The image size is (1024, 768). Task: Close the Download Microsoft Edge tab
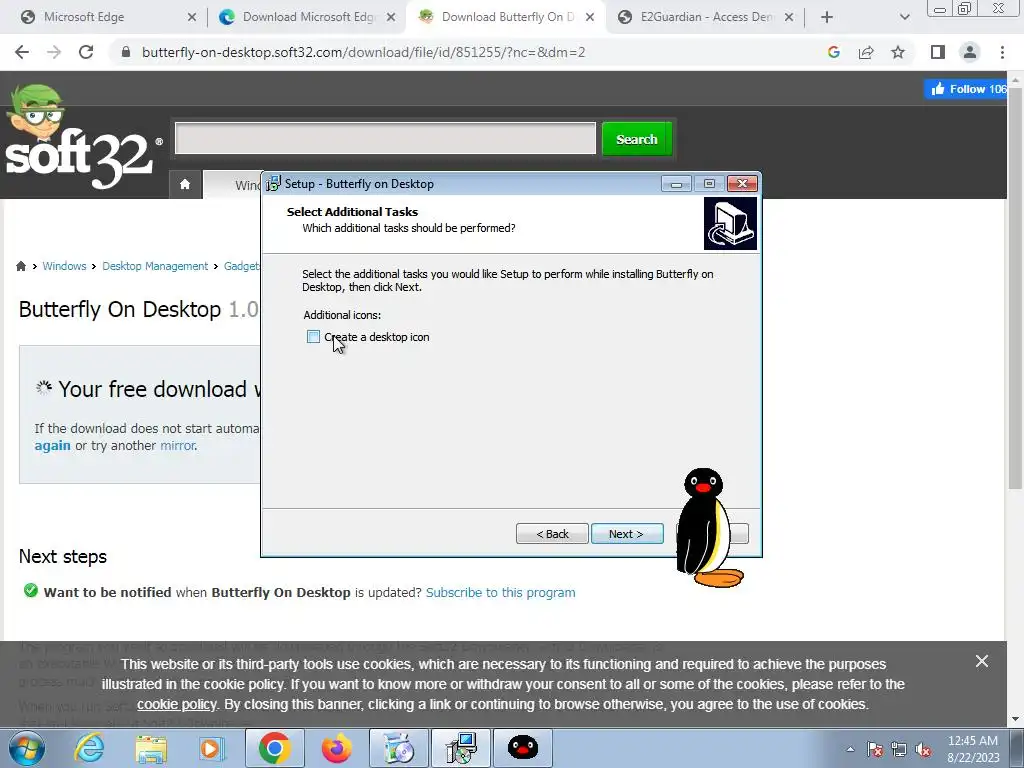click(391, 18)
